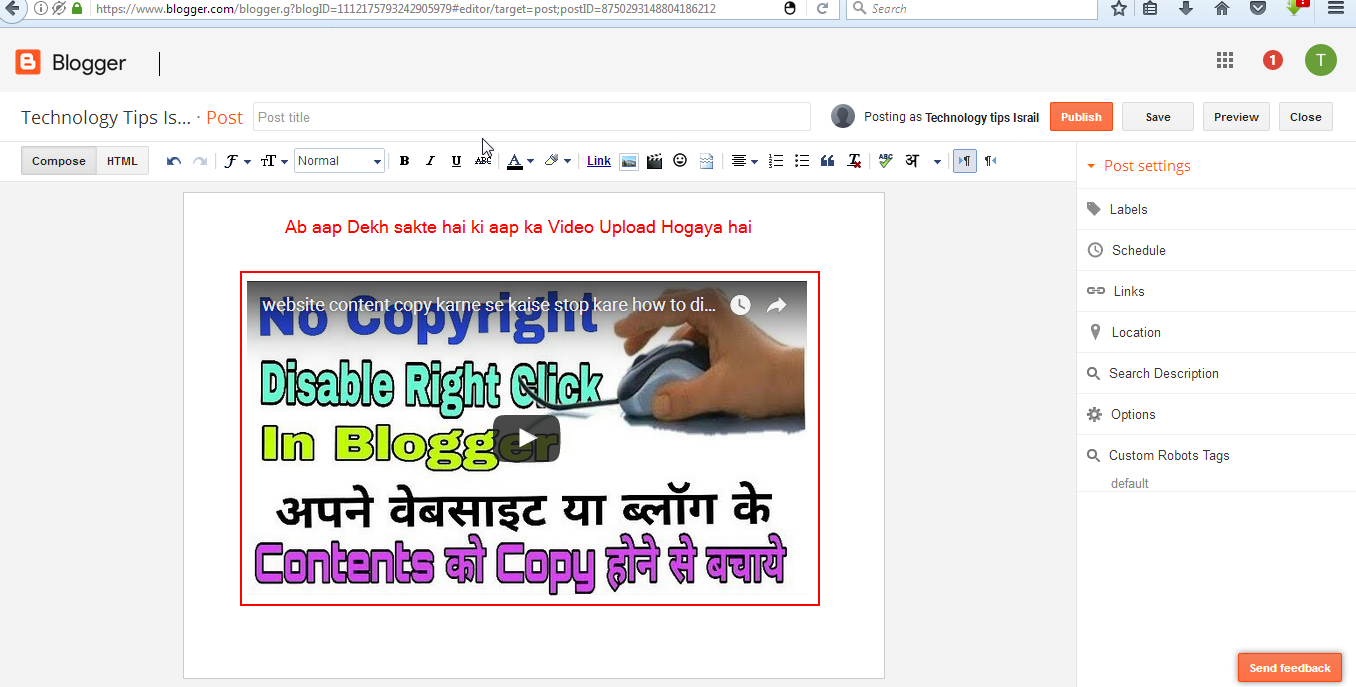Switch to HTML editing mode

click(x=122, y=161)
